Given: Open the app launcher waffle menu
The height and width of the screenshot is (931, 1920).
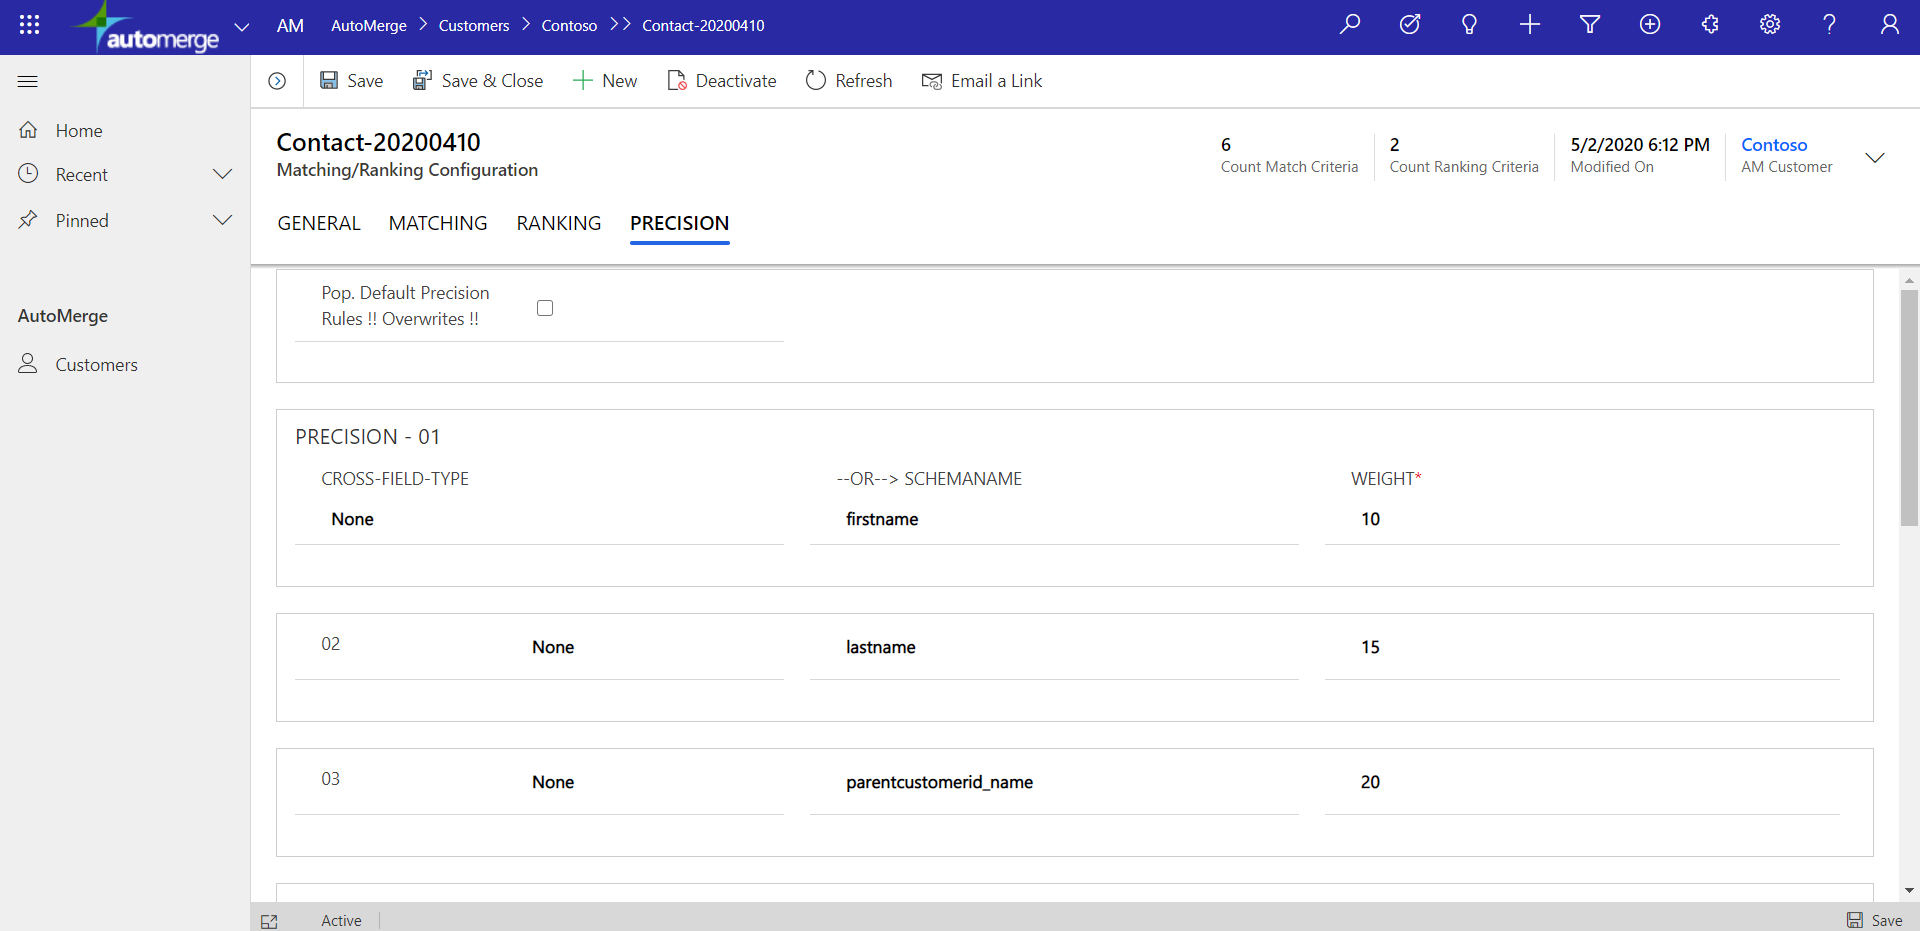Looking at the screenshot, I should [29, 25].
